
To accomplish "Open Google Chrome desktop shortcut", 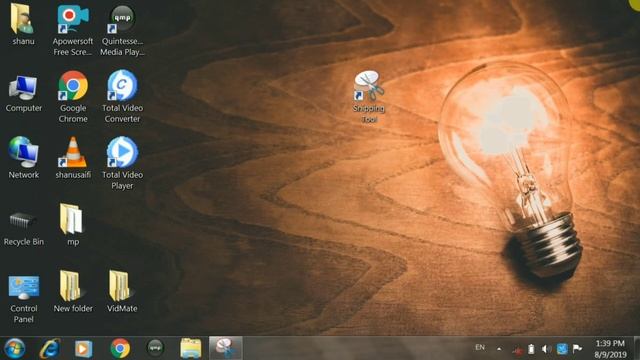I will coord(73,97).
